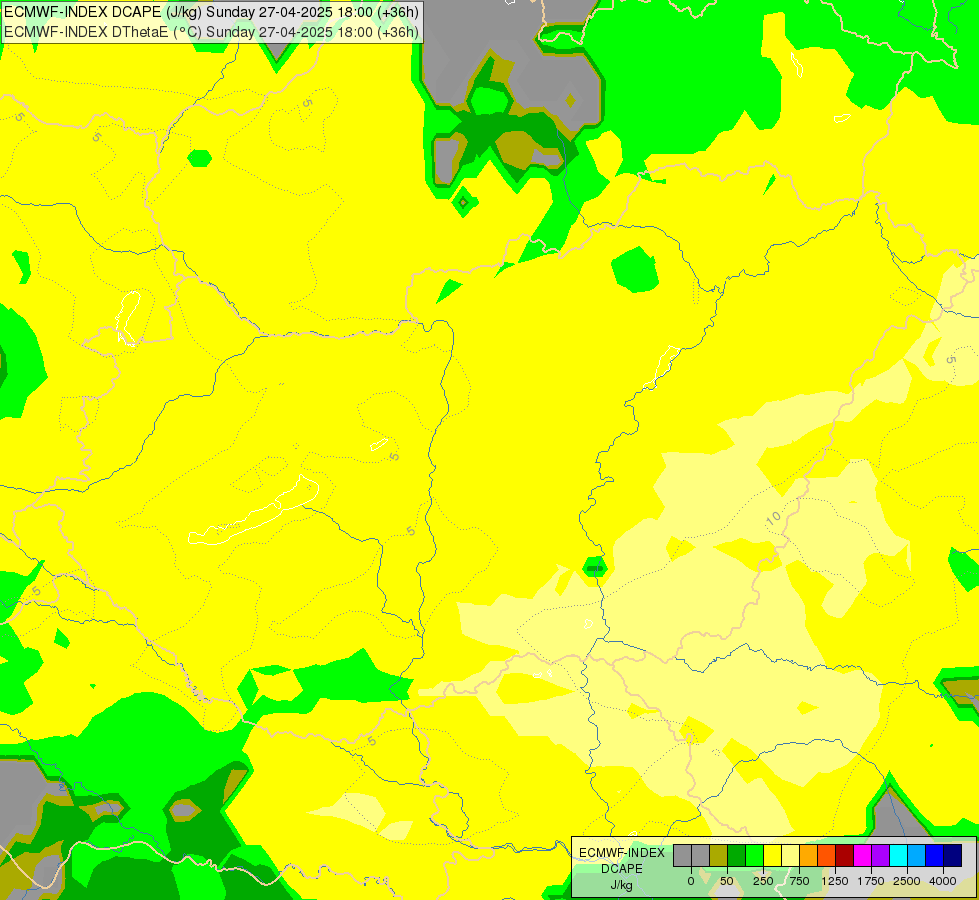Pick the dark red legend swatch
Viewport: 979px width, 900px height.
pos(844,856)
